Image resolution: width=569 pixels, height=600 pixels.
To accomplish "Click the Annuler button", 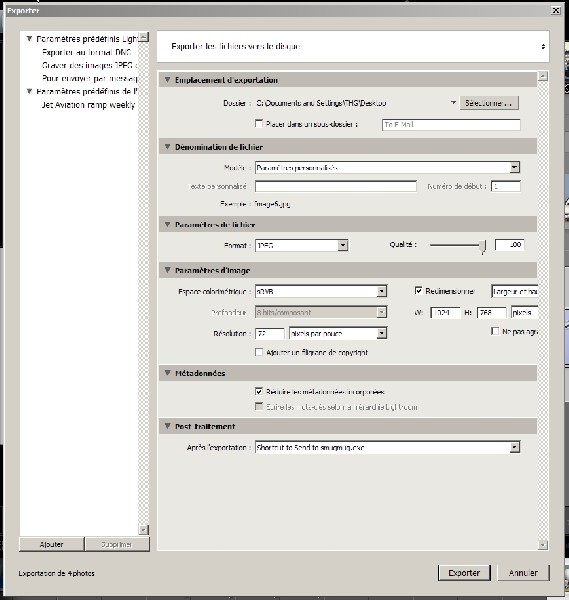I will coord(523,573).
